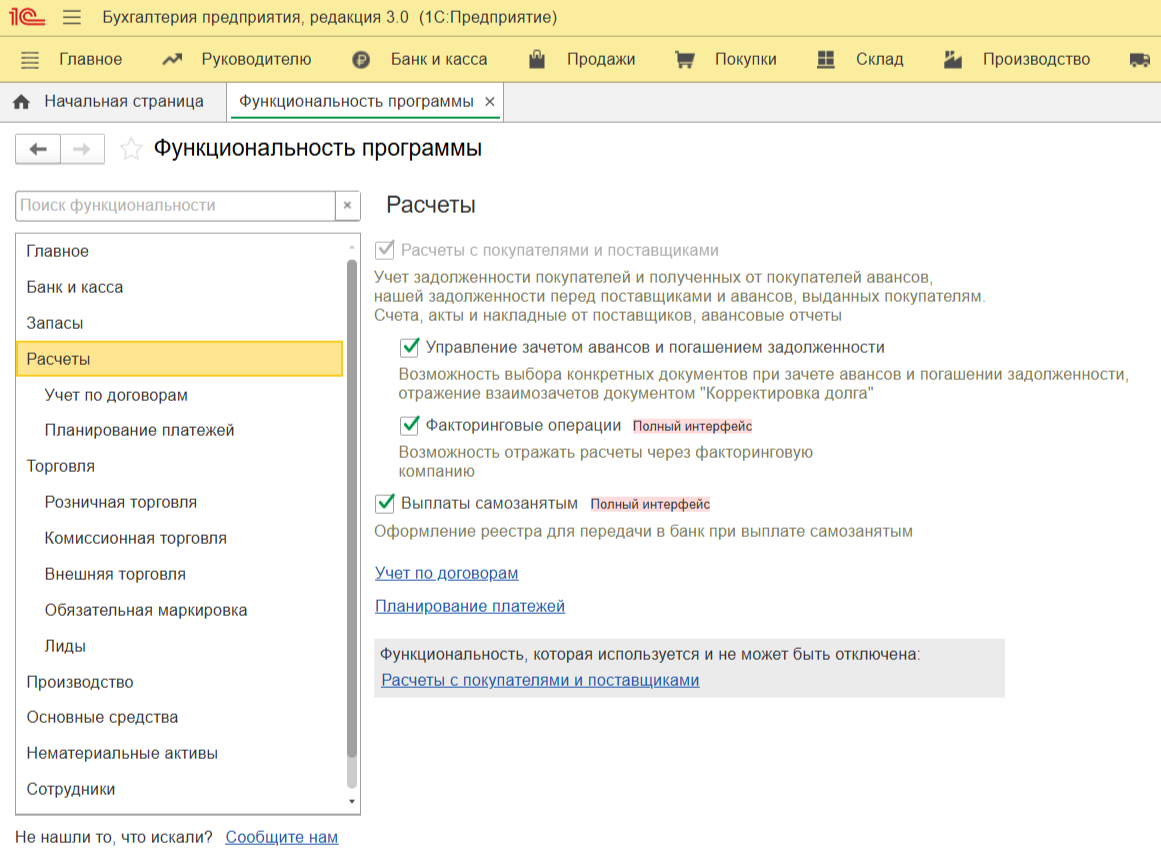1161x862 pixels.
Task: Open the truck icon section at far right
Action: click(1140, 60)
